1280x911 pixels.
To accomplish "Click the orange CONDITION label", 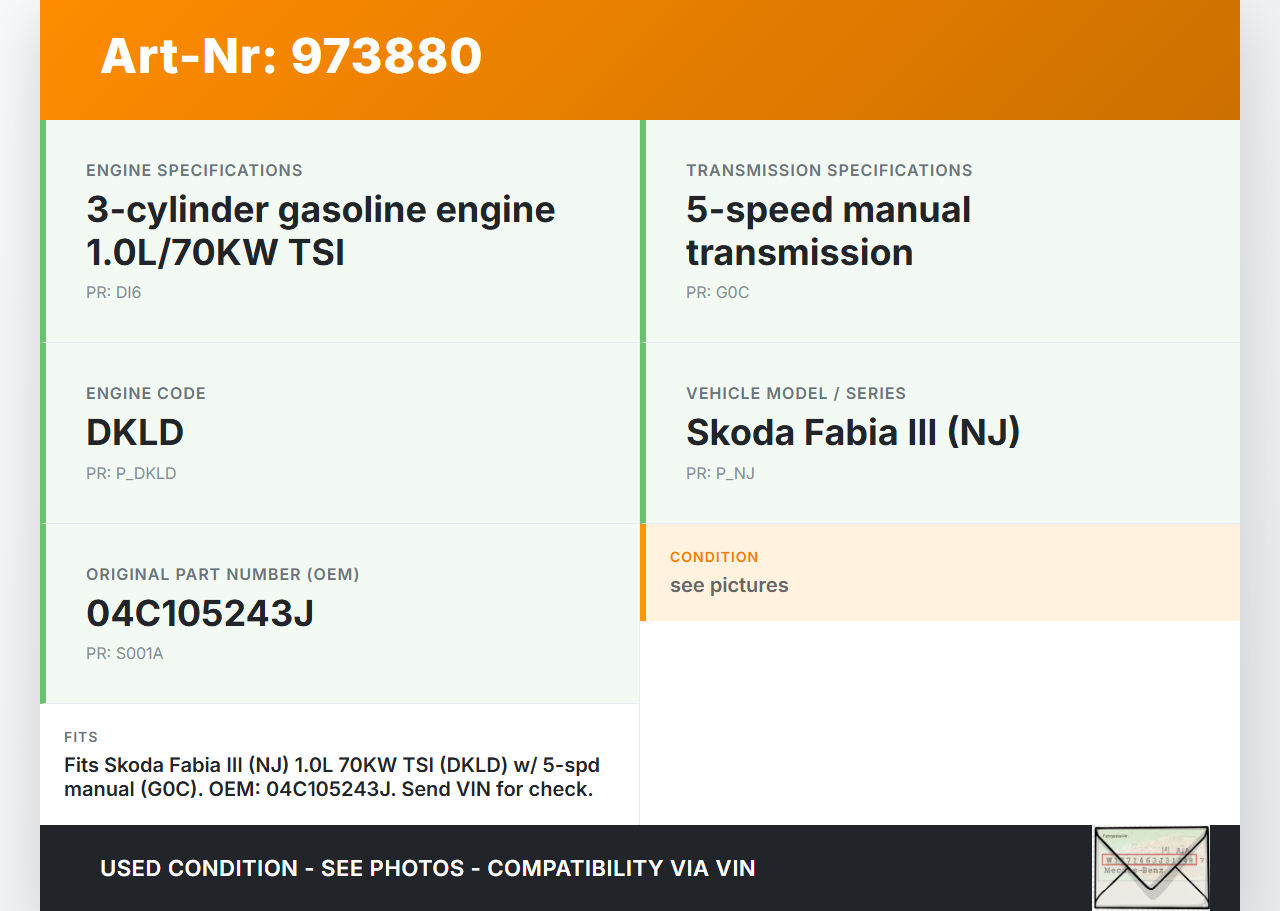I will coord(714,557).
